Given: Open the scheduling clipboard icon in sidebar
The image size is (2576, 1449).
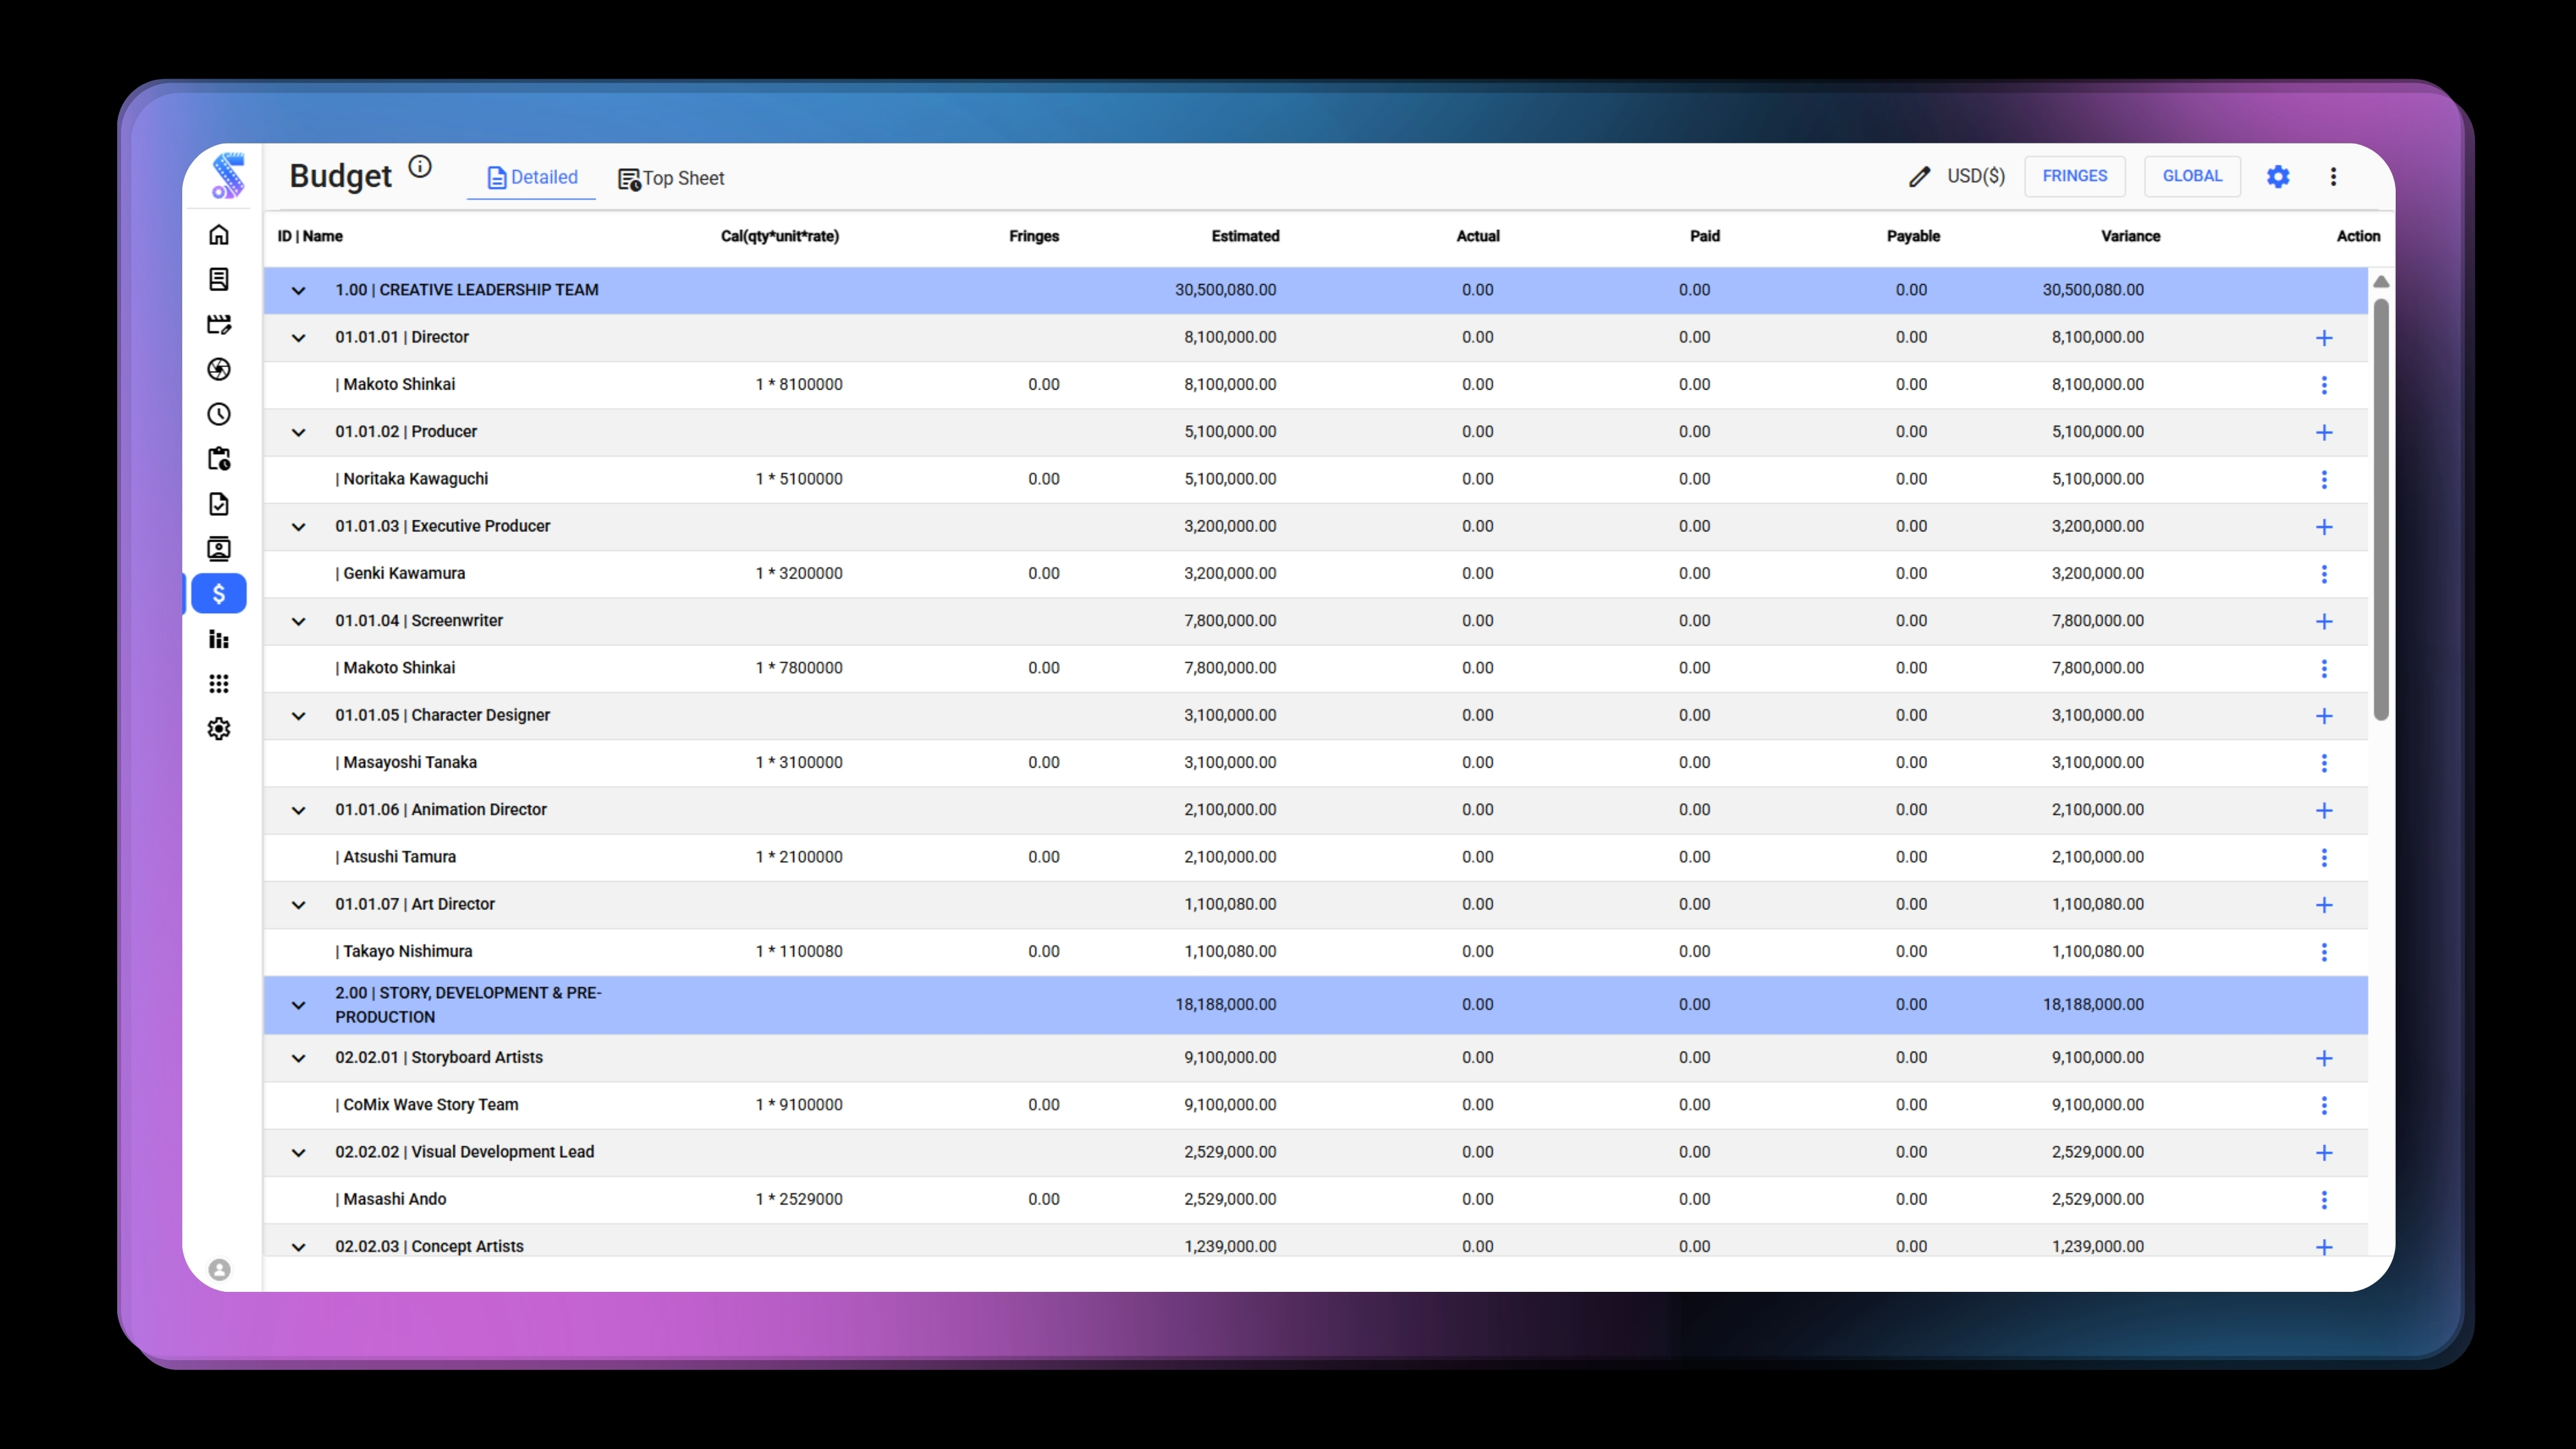Looking at the screenshot, I should pos(219,458).
